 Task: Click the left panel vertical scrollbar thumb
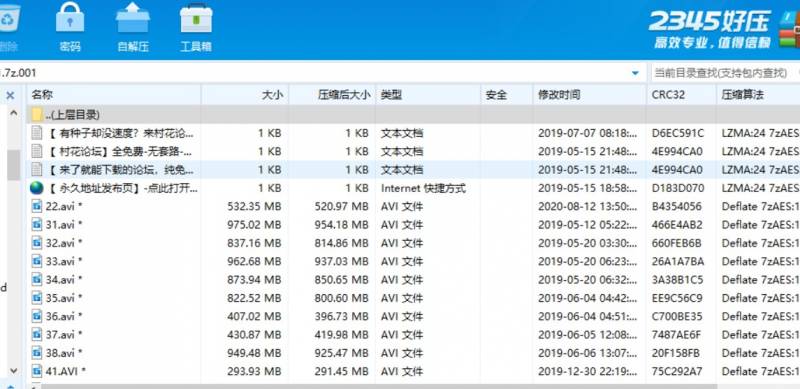click(14, 164)
